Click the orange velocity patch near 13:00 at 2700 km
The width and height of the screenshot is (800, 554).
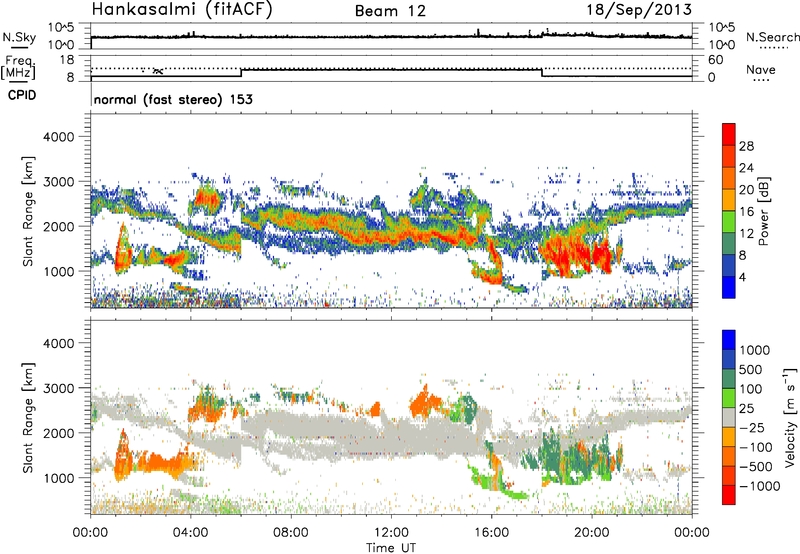click(x=424, y=400)
